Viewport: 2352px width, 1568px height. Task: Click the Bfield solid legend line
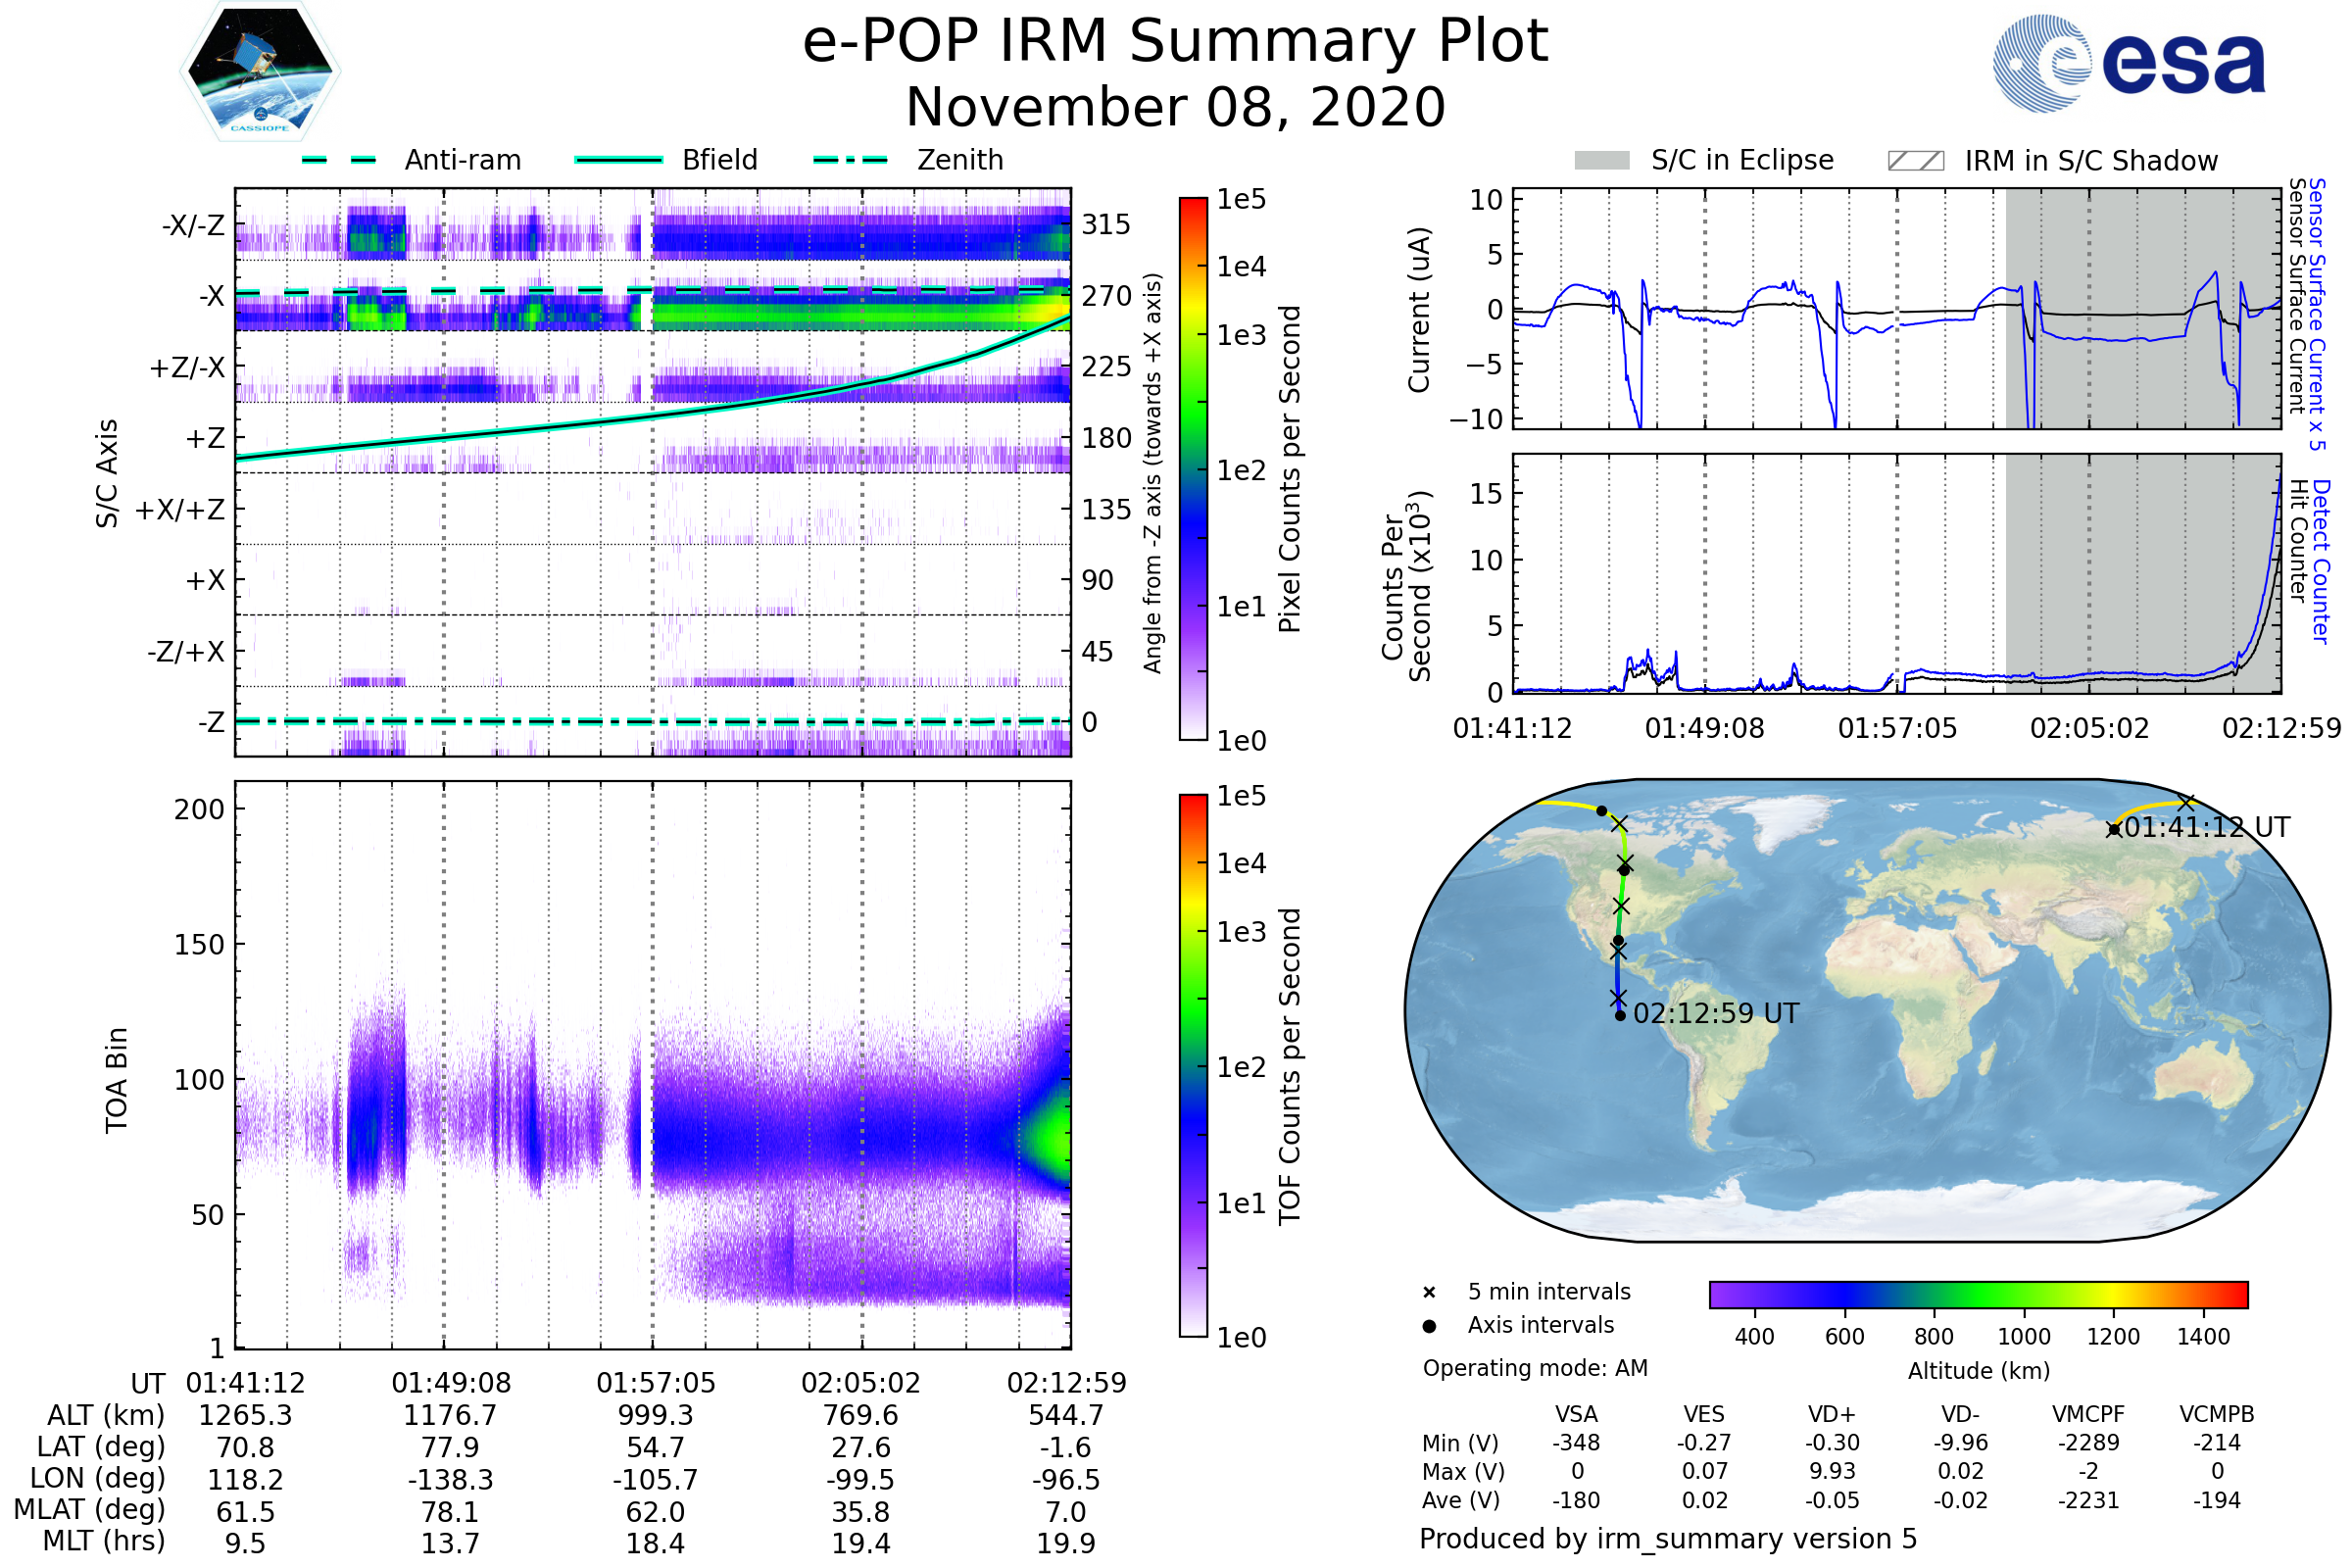point(618,160)
